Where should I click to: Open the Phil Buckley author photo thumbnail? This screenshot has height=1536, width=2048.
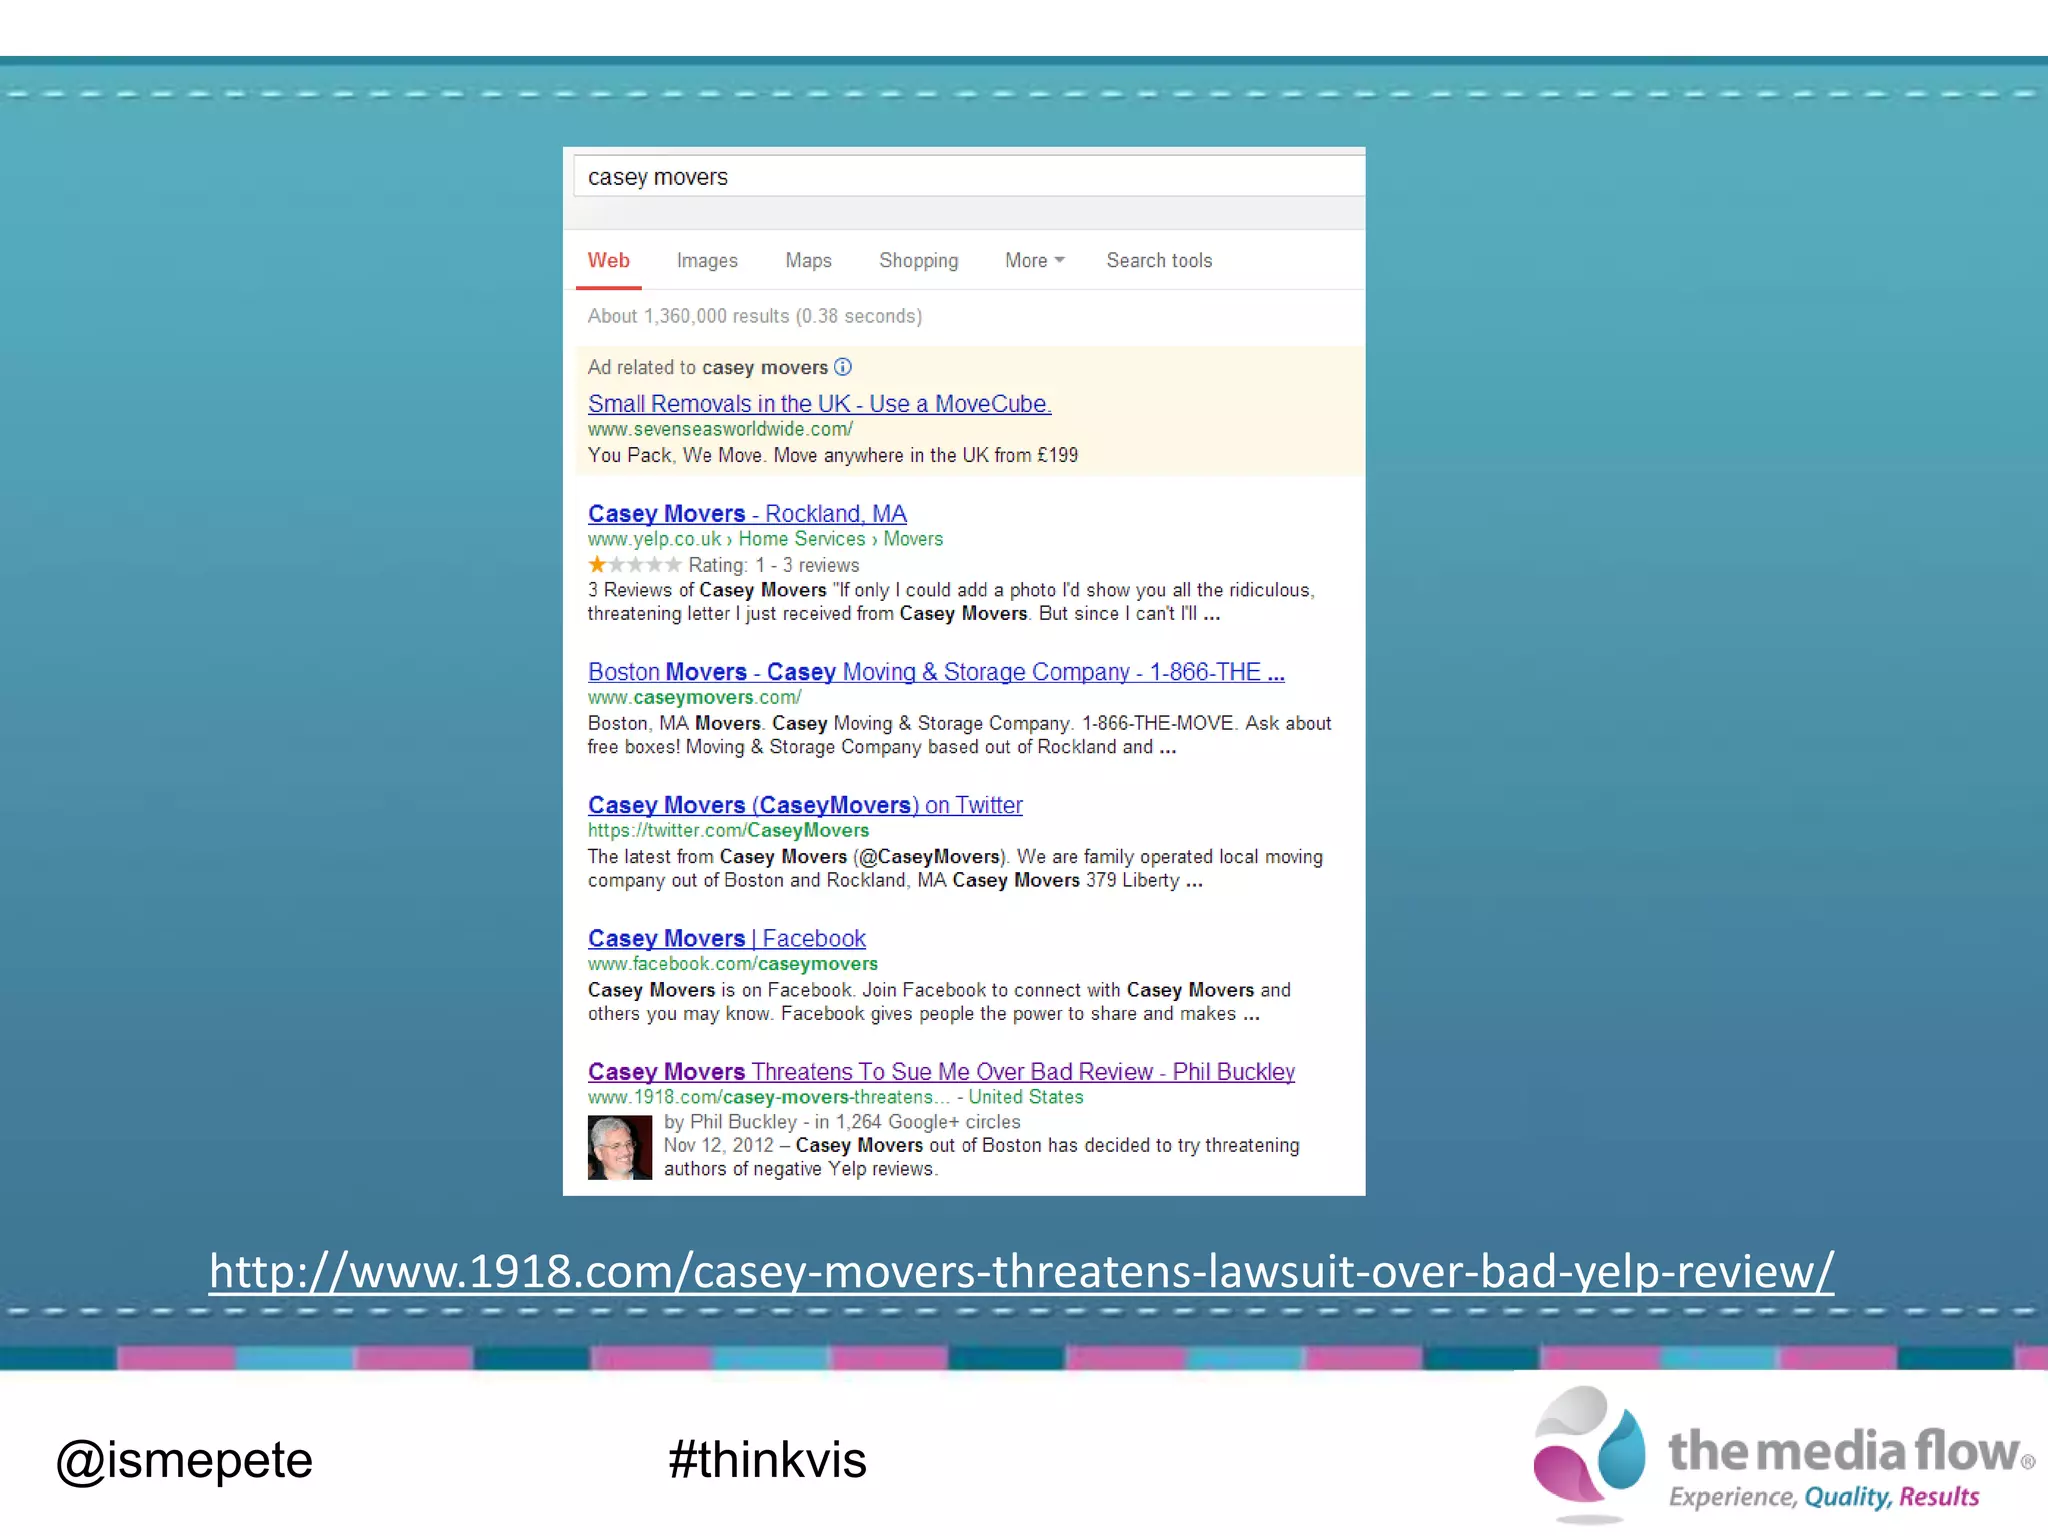620,1147
